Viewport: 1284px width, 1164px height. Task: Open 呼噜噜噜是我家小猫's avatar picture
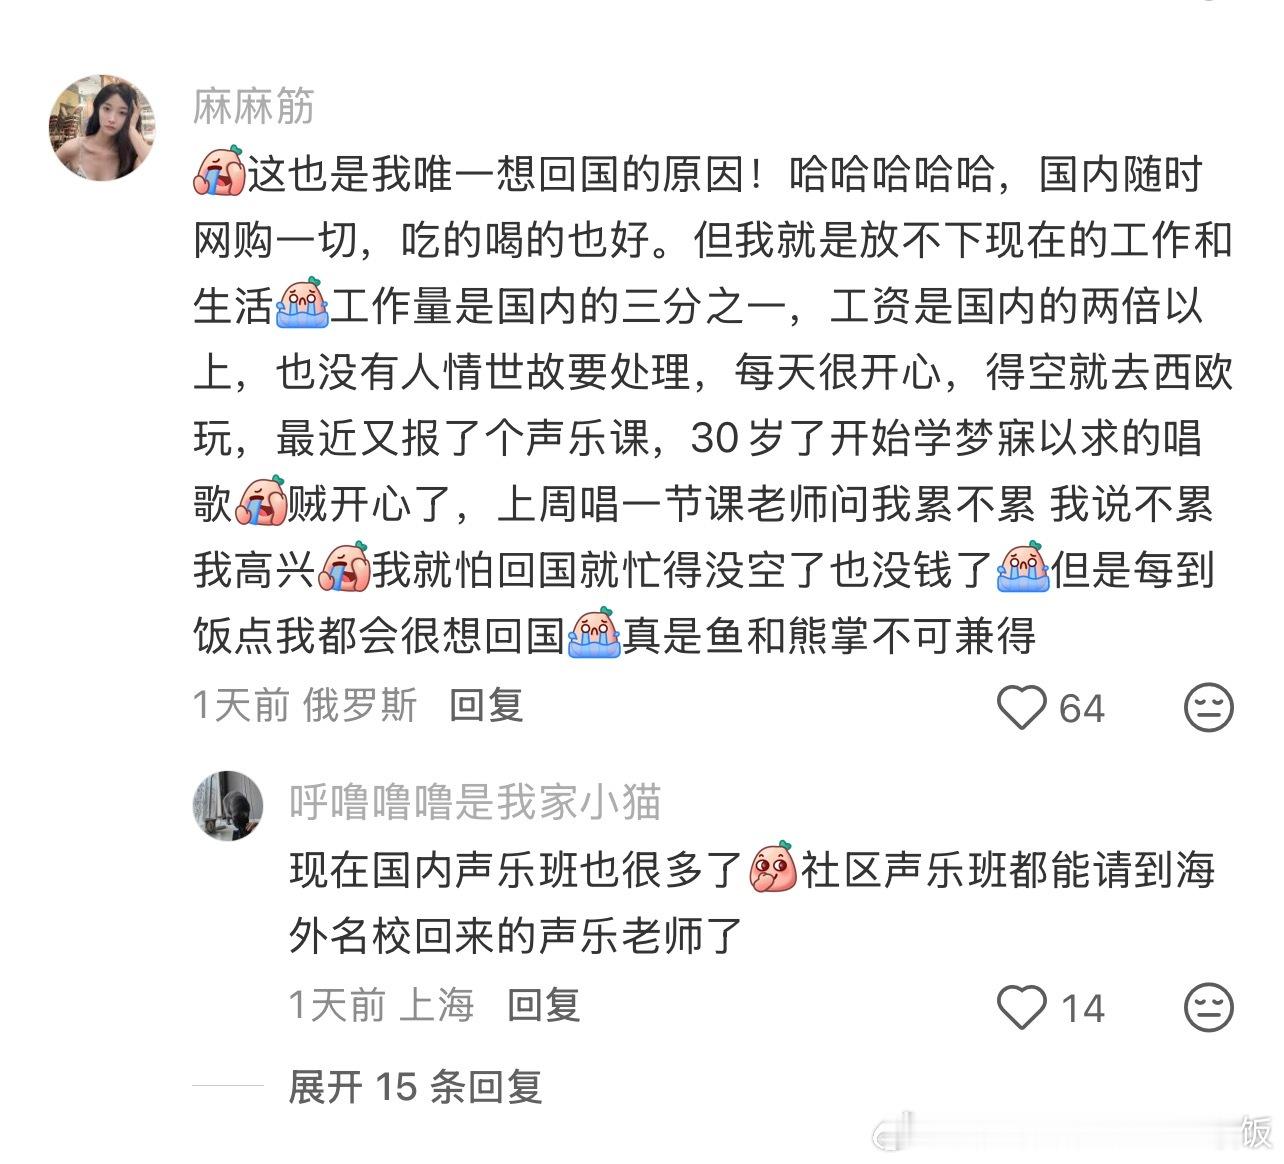[228, 806]
